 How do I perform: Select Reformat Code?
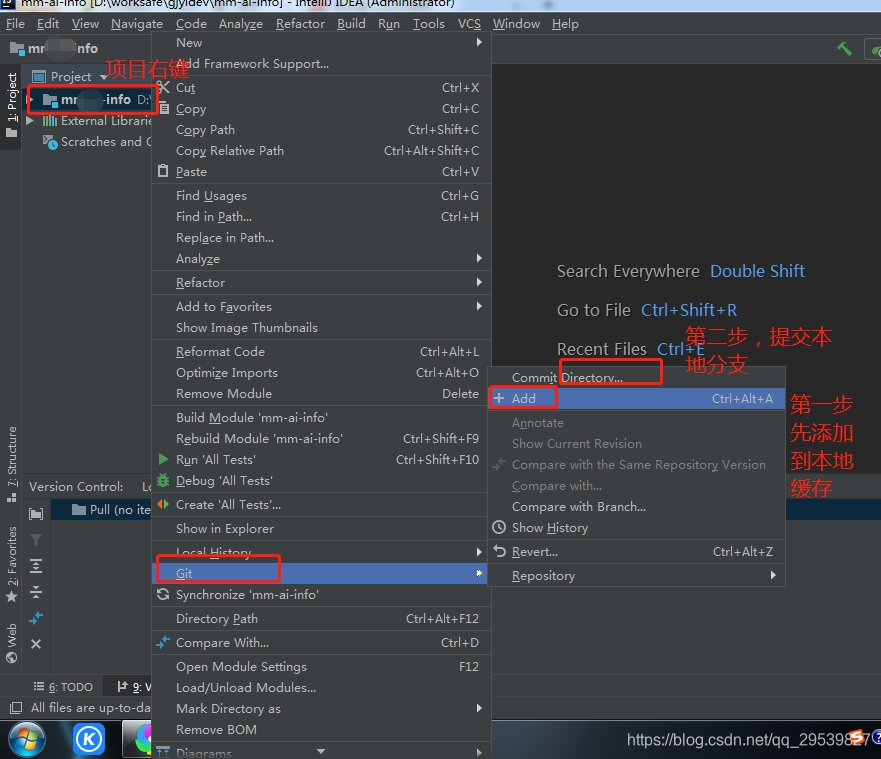pyautogui.click(x=319, y=351)
